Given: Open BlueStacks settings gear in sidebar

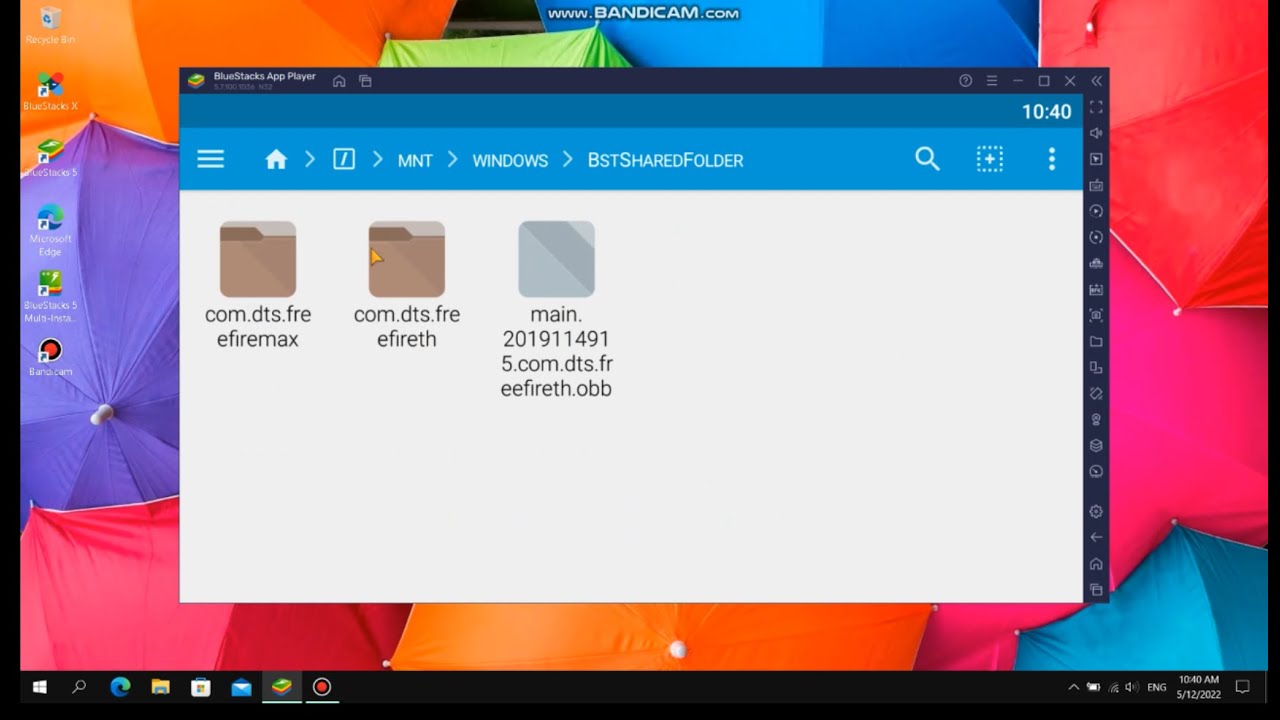Looking at the screenshot, I should point(1096,511).
